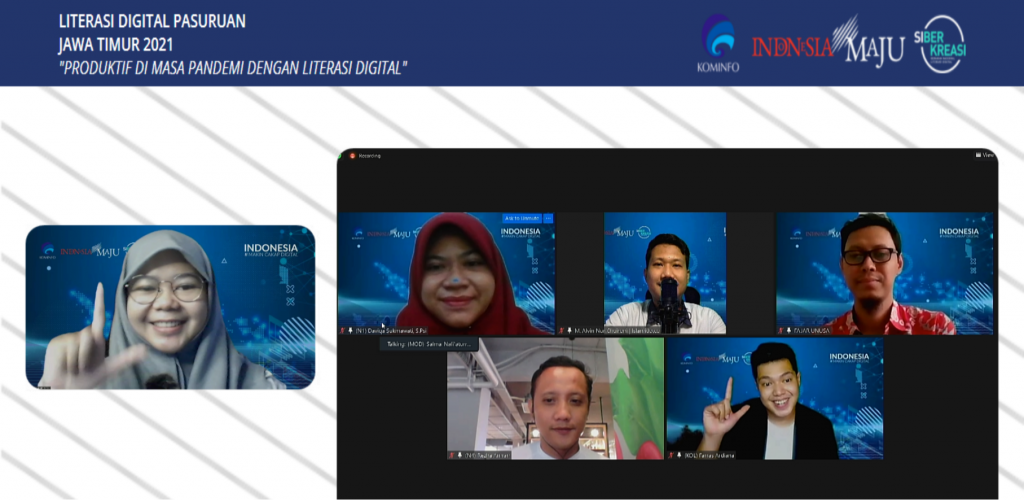Click the Literasi Digital Pasuruan title text
Screen dimensions: 1024x502
pos(152,21)
